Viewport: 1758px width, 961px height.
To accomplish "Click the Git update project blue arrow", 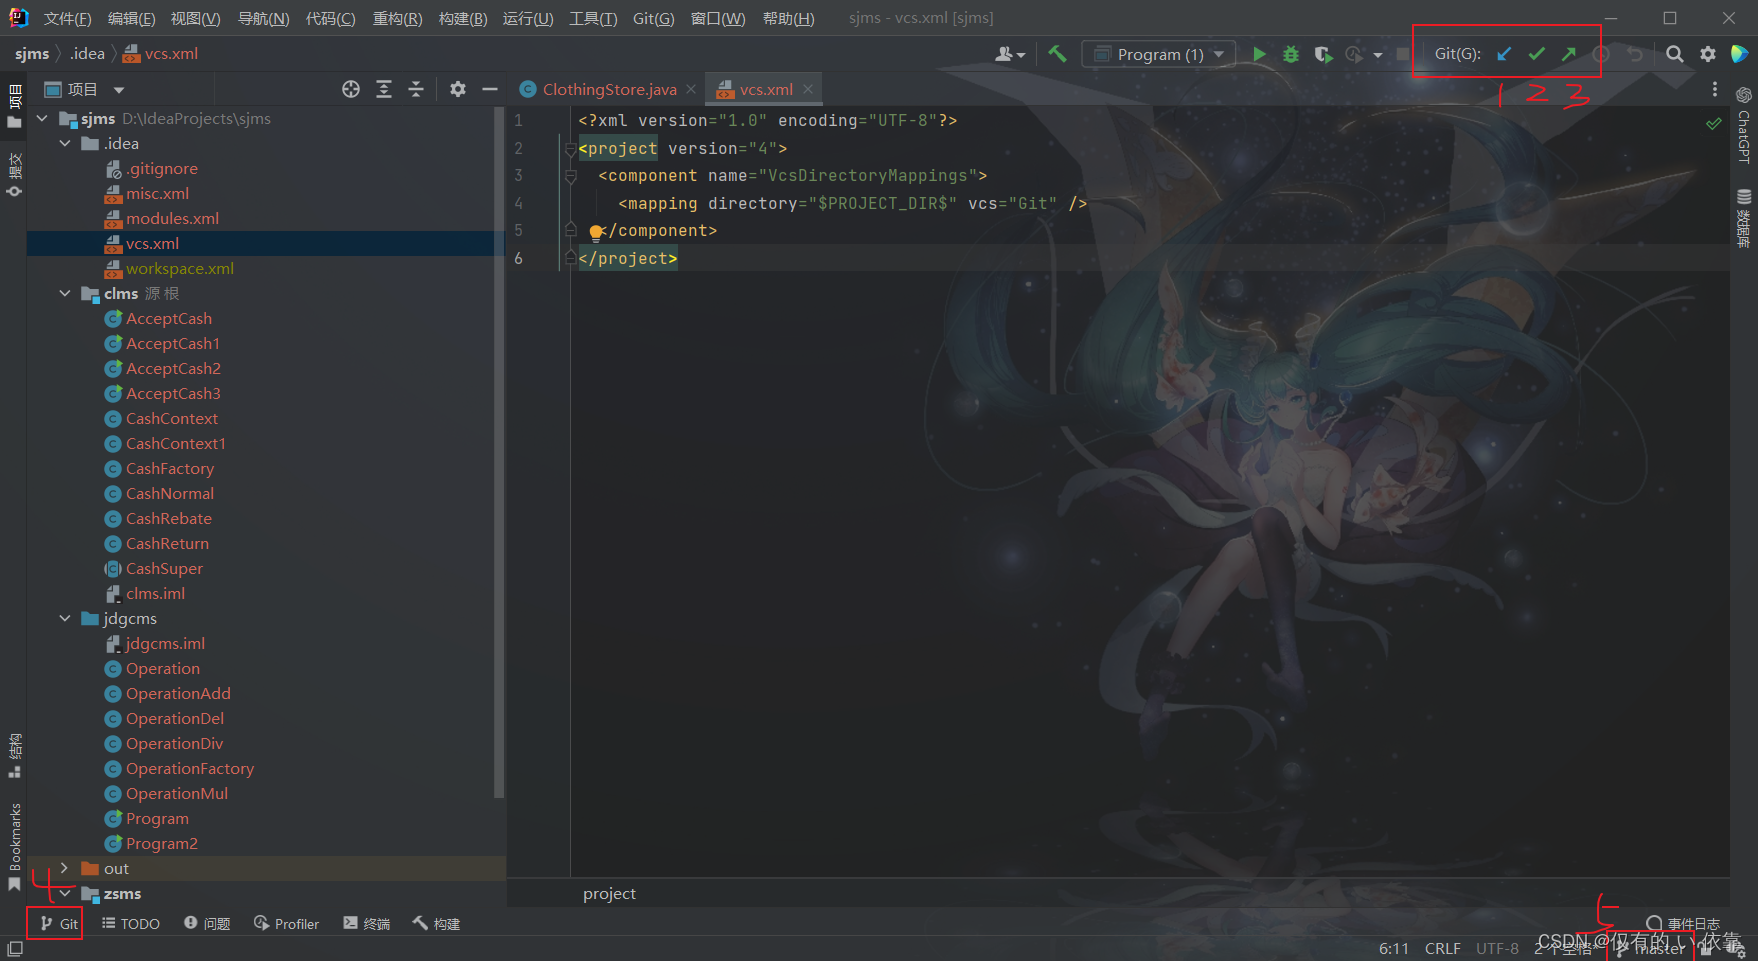I will pos(1504,54).
